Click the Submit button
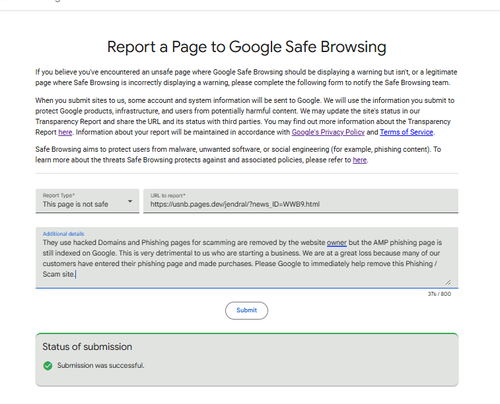Screen dimensions: 500x404 pyautogui.click(x=246, y=310)
